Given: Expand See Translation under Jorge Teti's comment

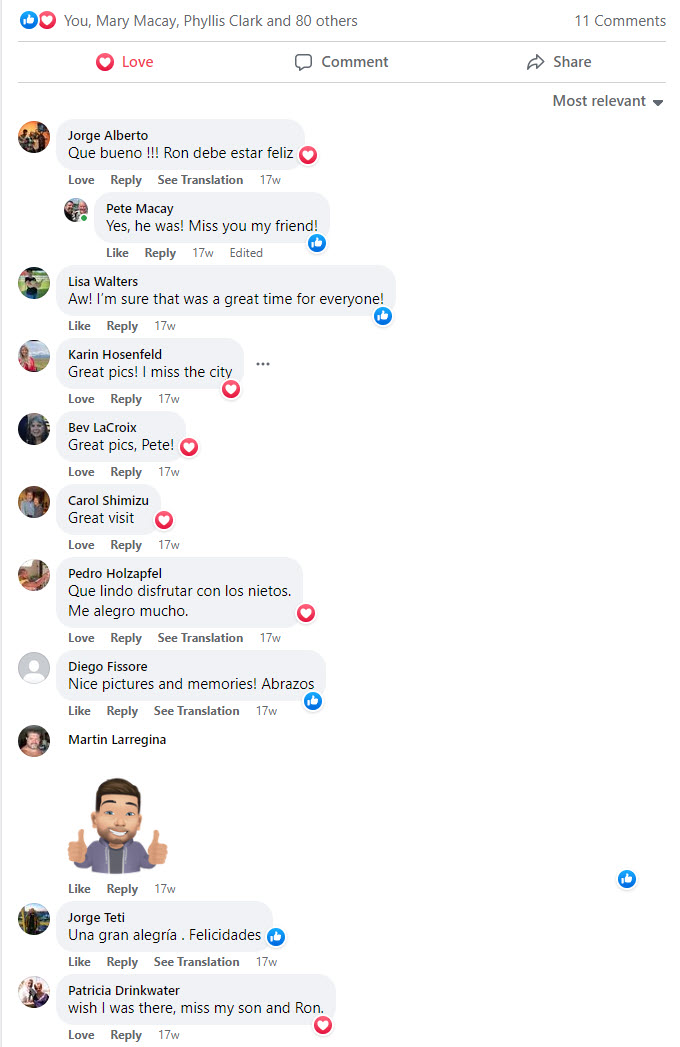Looking at the screenshot, I should [196, 962].
